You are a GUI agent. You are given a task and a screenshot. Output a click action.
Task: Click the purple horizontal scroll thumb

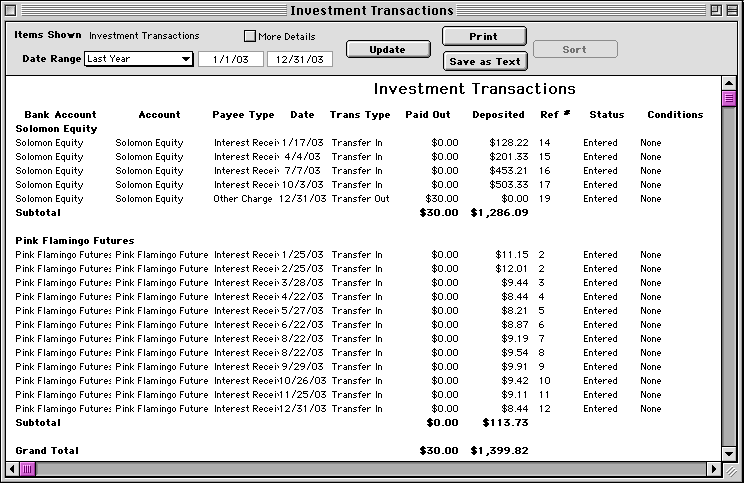(28, 469)
